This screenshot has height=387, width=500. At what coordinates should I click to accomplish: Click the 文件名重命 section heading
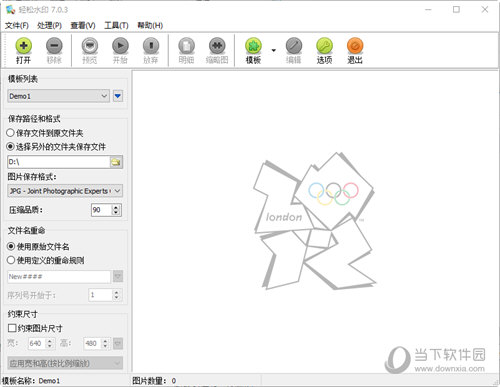coord(26,230)
